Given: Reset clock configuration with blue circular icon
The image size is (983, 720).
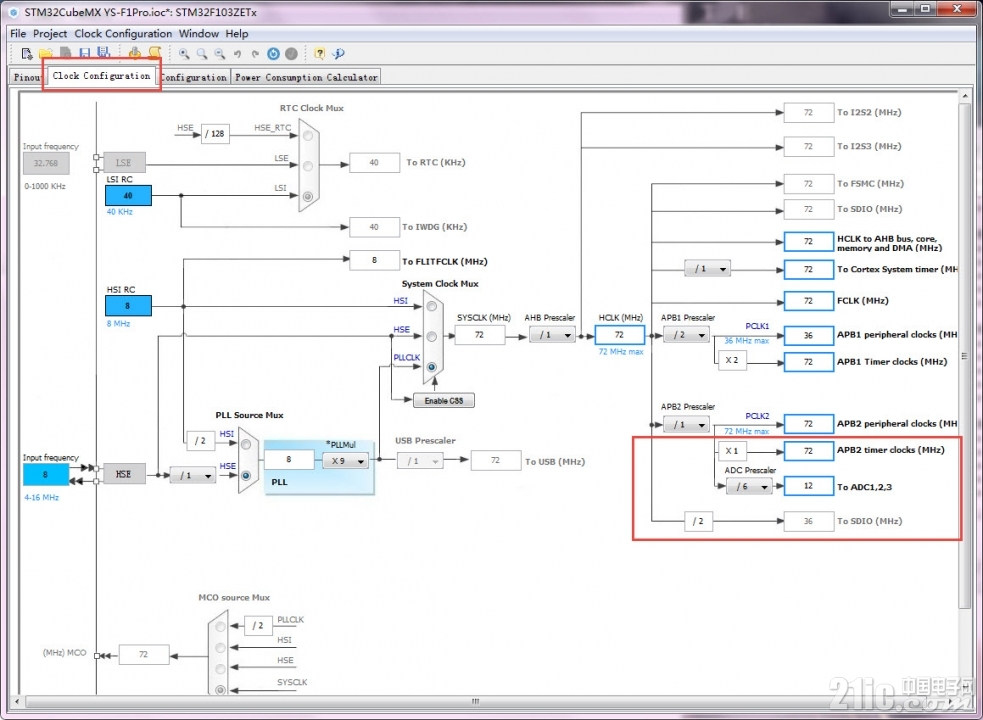Looking at the screenshot, I should (273, 54).
